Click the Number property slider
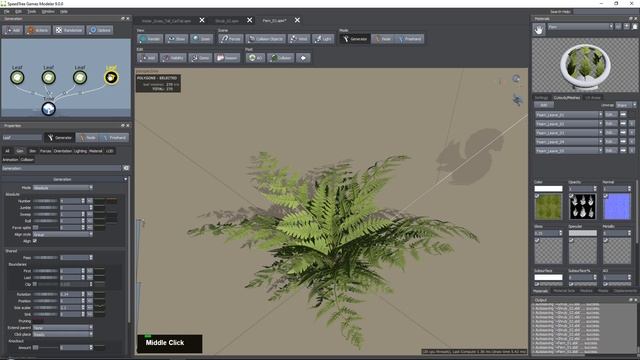640x360 pixels. coord(45,201)
